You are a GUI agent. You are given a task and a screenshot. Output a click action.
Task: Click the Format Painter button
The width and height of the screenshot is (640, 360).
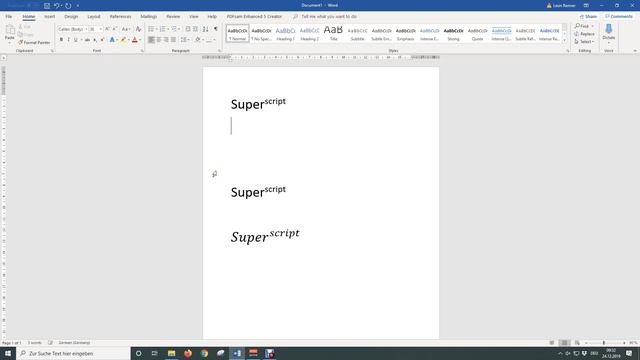click(34, 42)
